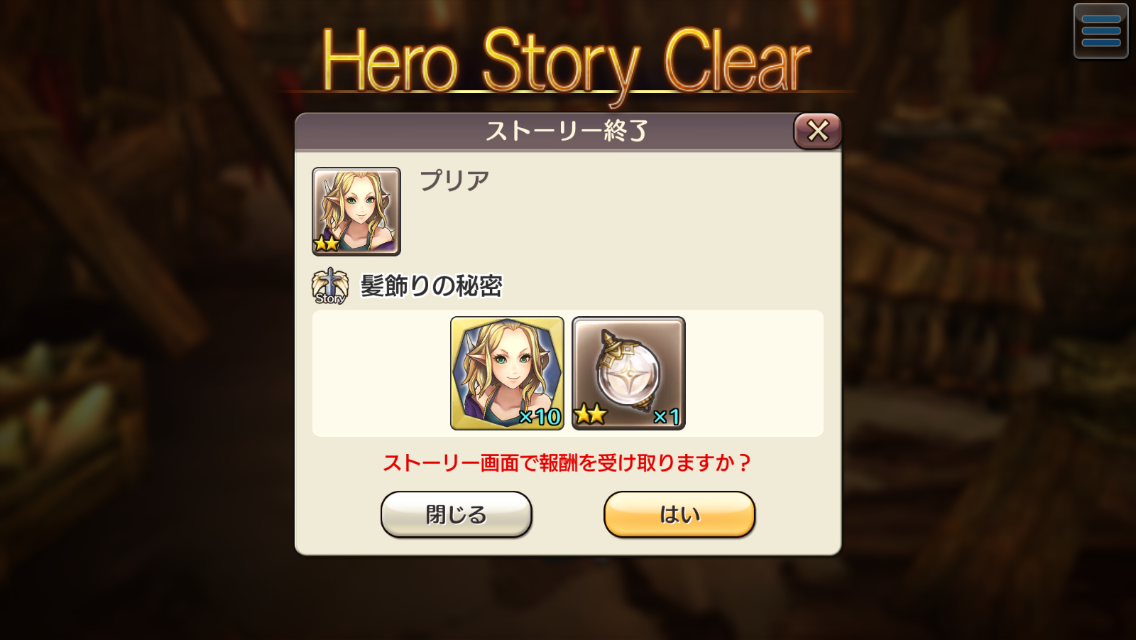
Task: Click the red reward confirmation message
Action: click(567, 462)
